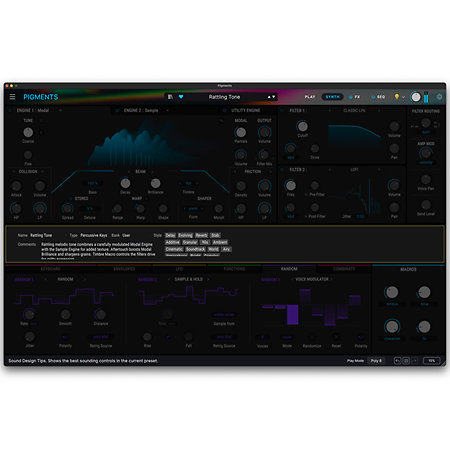Screen dimensions: 450x450
Task: Open Engine 1 Modal type dropdown
Action: pyautogui.click(x=60, y=110)
